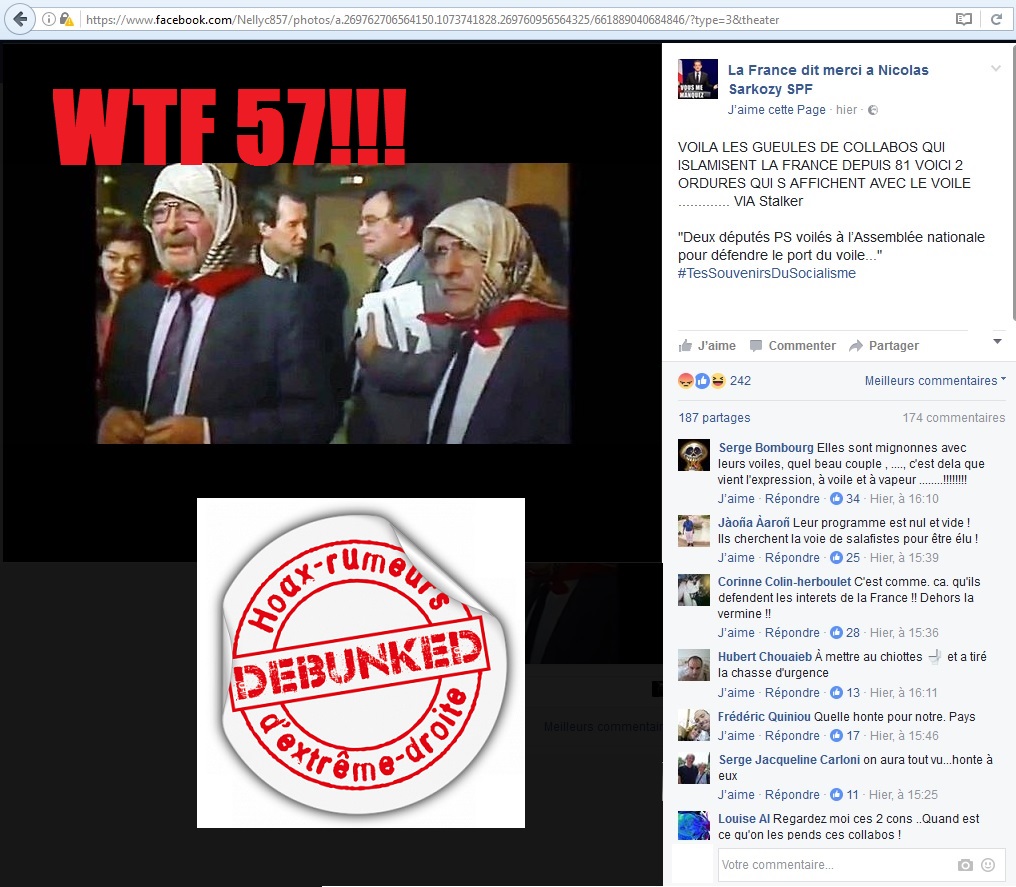Reply to Corinne Colin-herboulet's comment
Screen dimensions: 1016x887
(792, 633)
